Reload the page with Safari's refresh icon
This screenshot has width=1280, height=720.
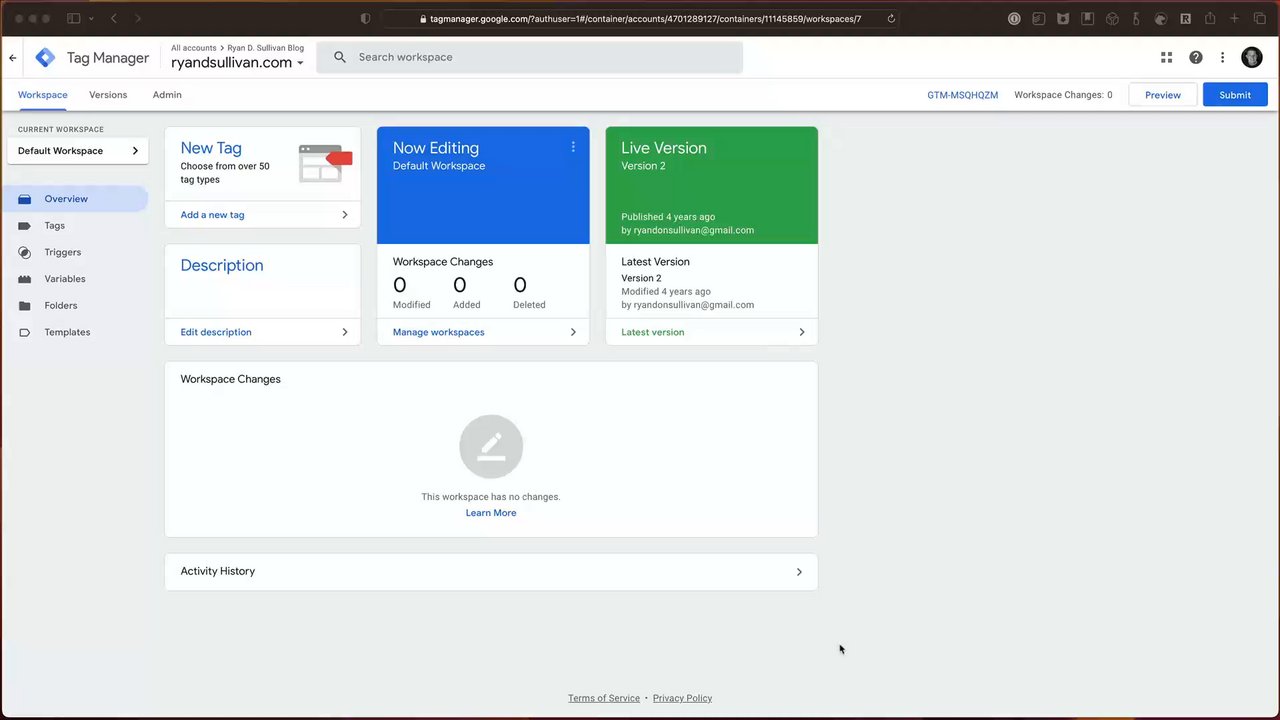tap(891, 18)
